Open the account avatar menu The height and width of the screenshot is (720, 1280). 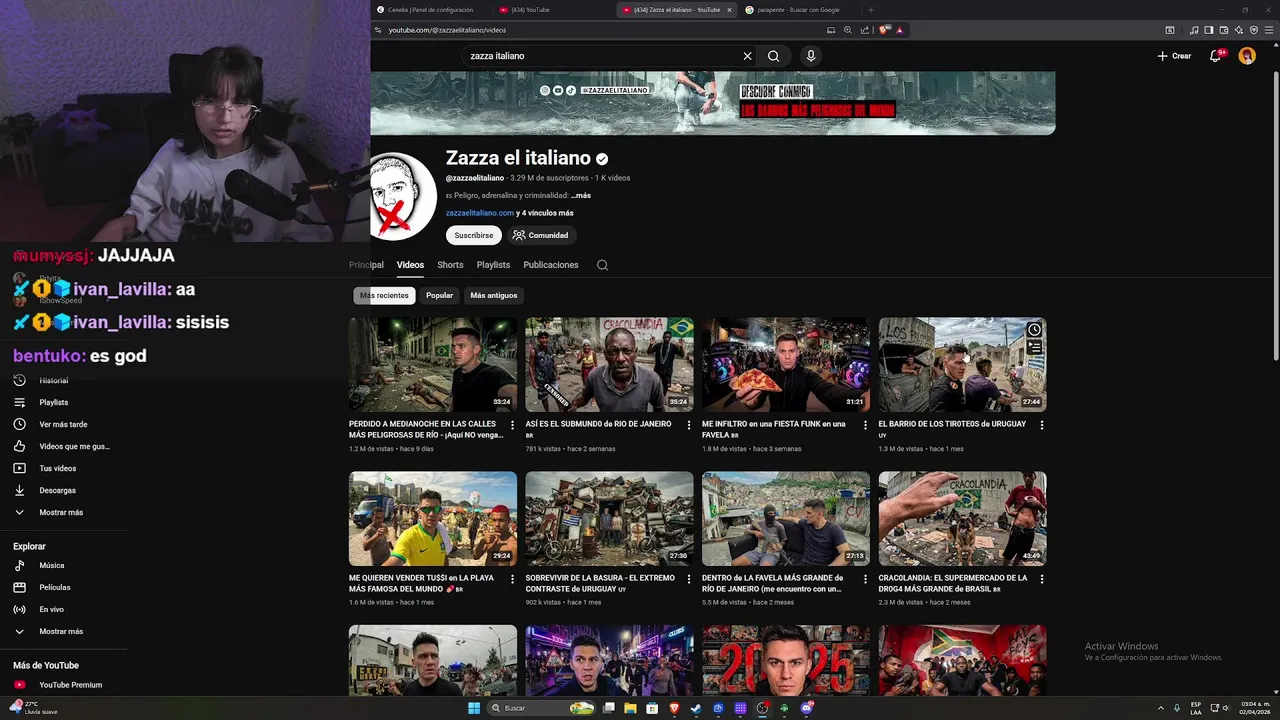(x=1247, y=56)
